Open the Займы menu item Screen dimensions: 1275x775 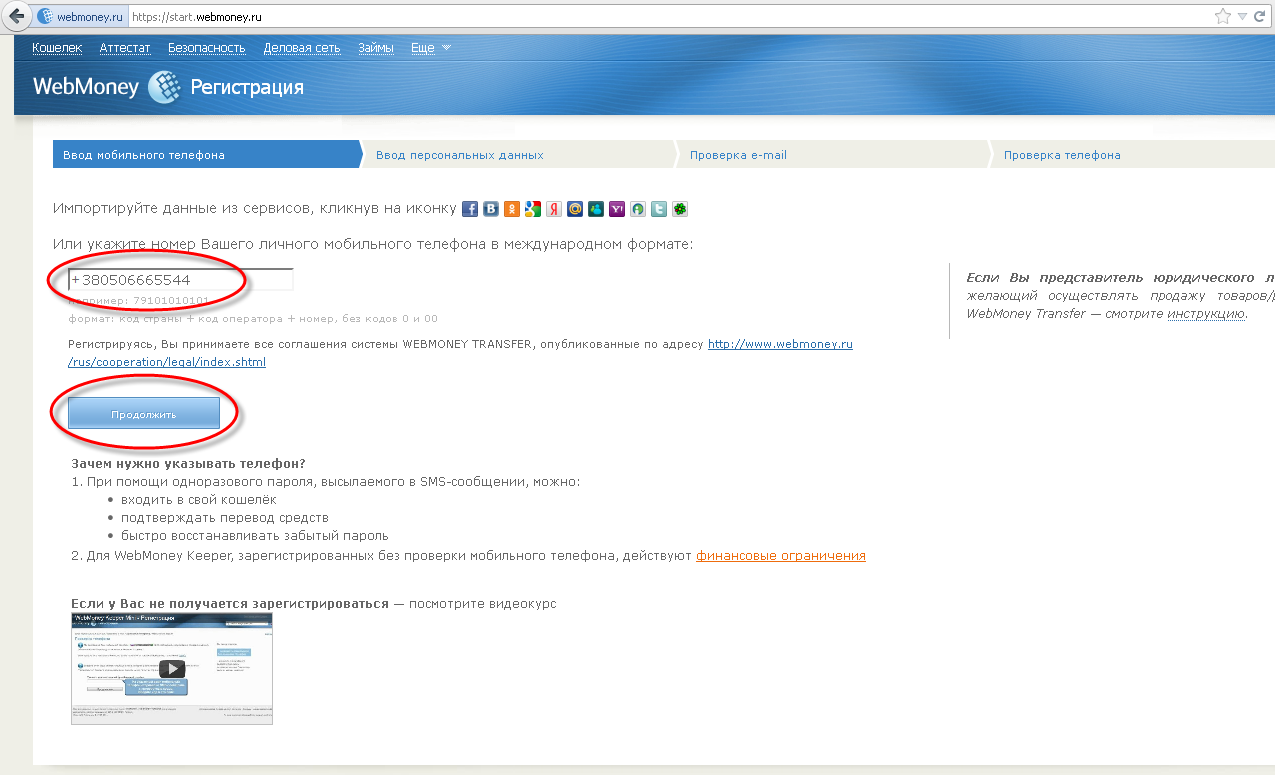[x=376, y=48]
